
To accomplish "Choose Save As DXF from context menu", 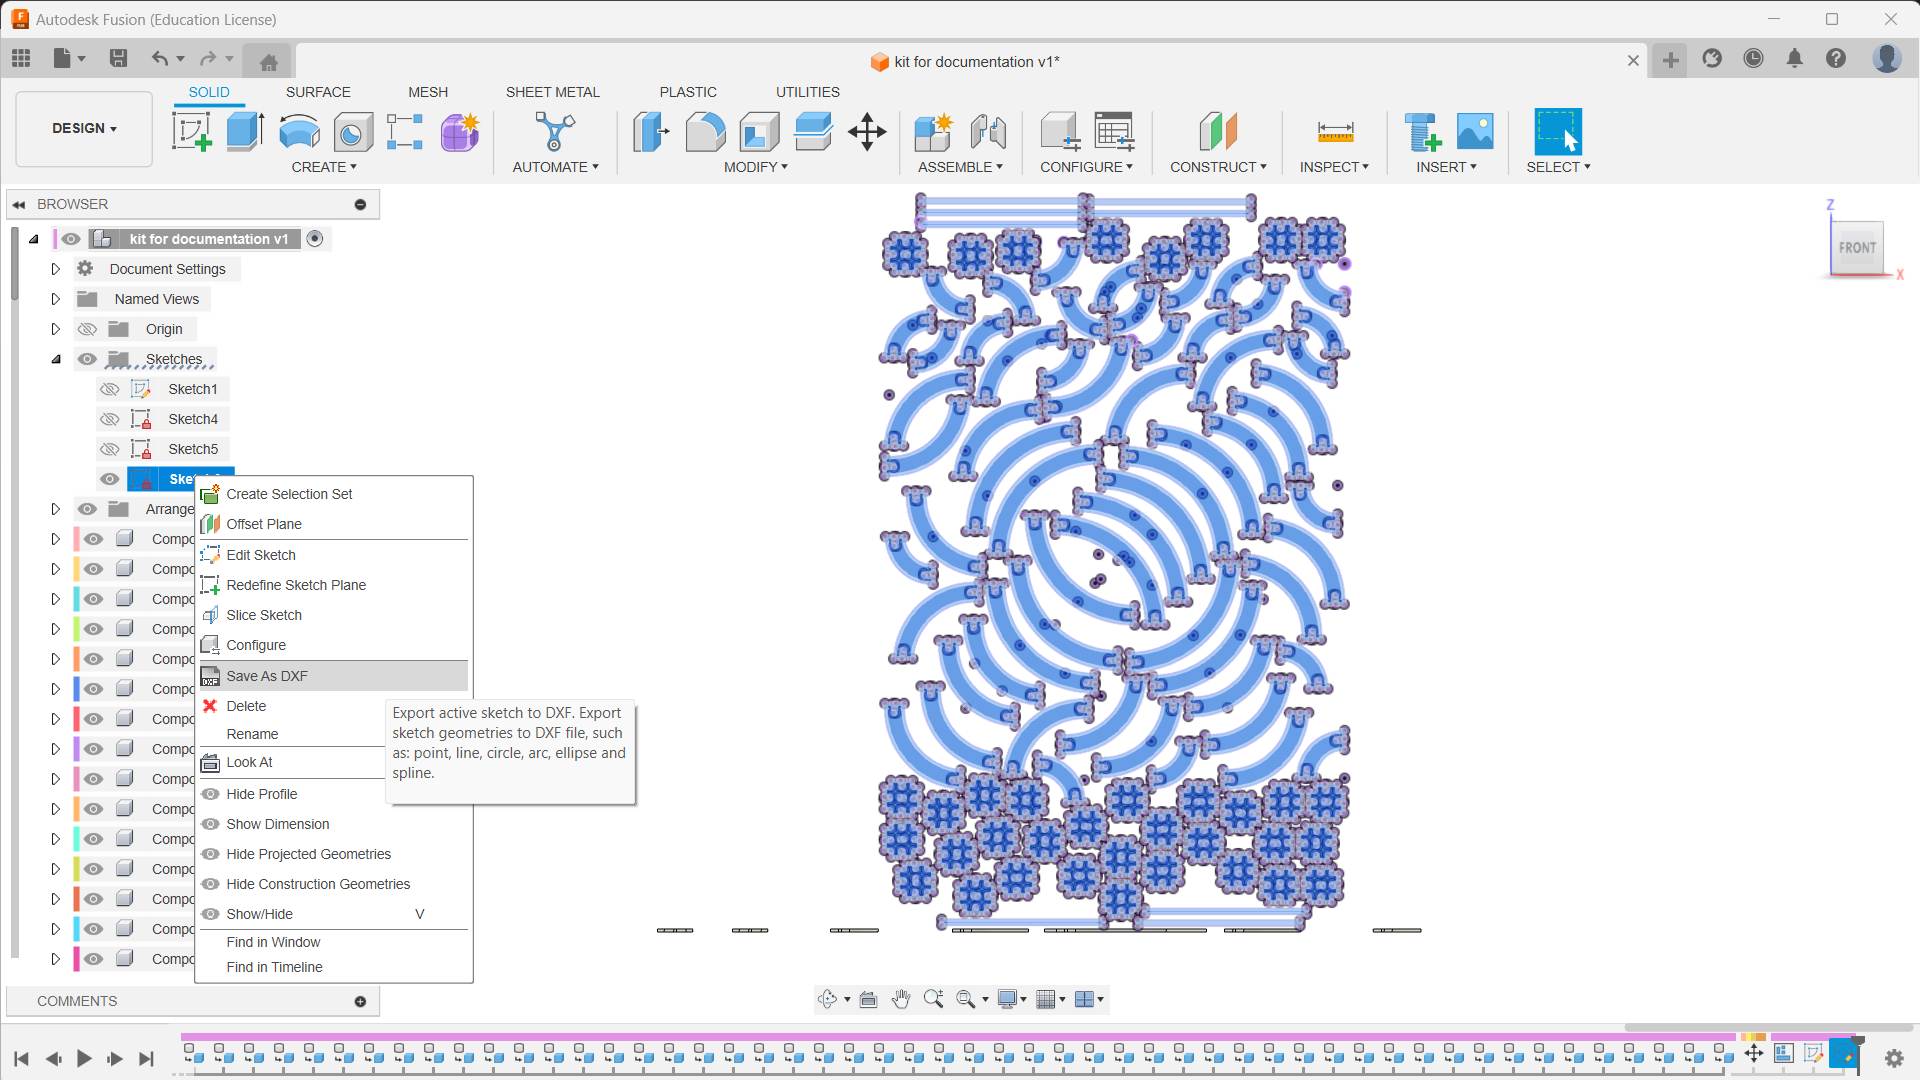I will click(267, 676).
